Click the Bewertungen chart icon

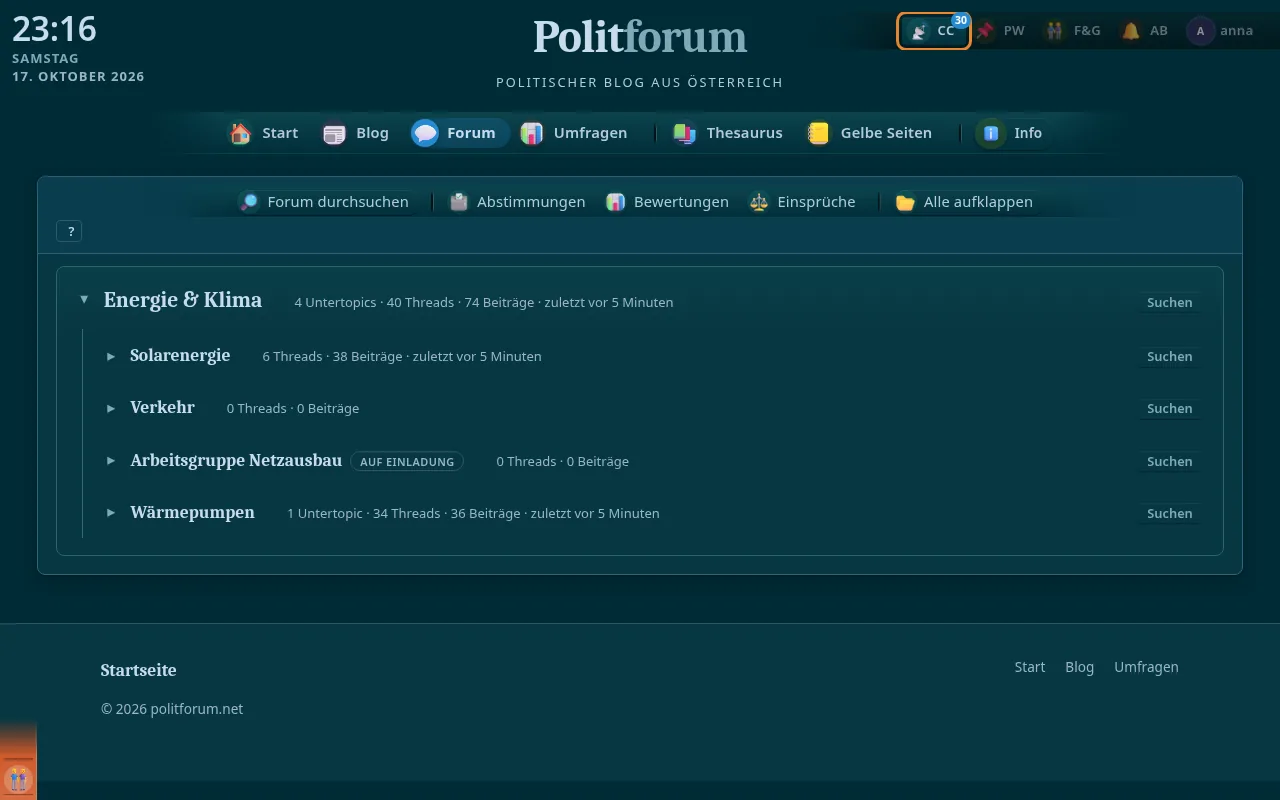click(616, 202)
